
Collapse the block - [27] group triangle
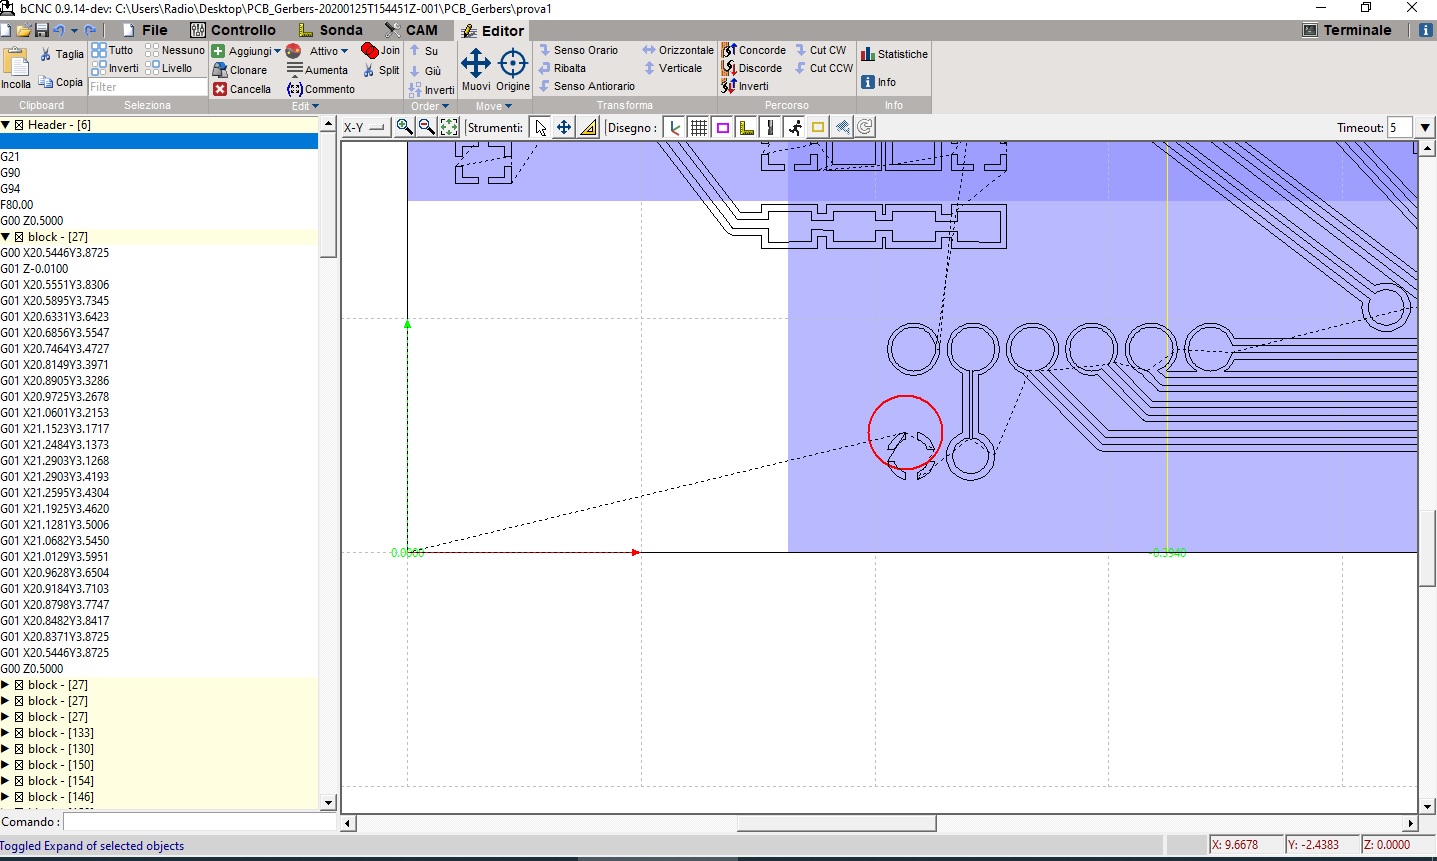click(x=7, y=236)
